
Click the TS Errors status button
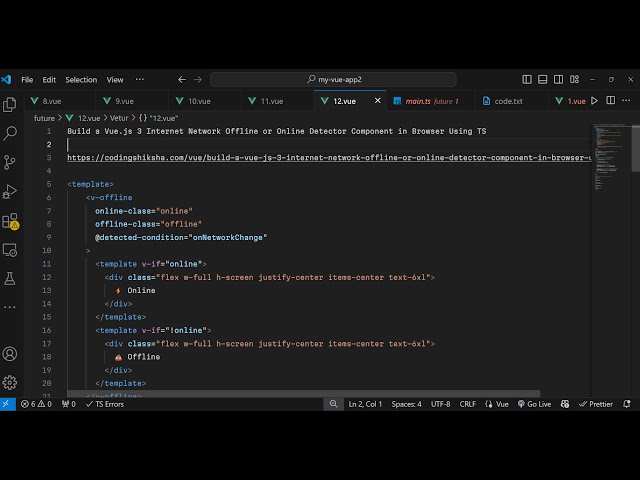108,404
